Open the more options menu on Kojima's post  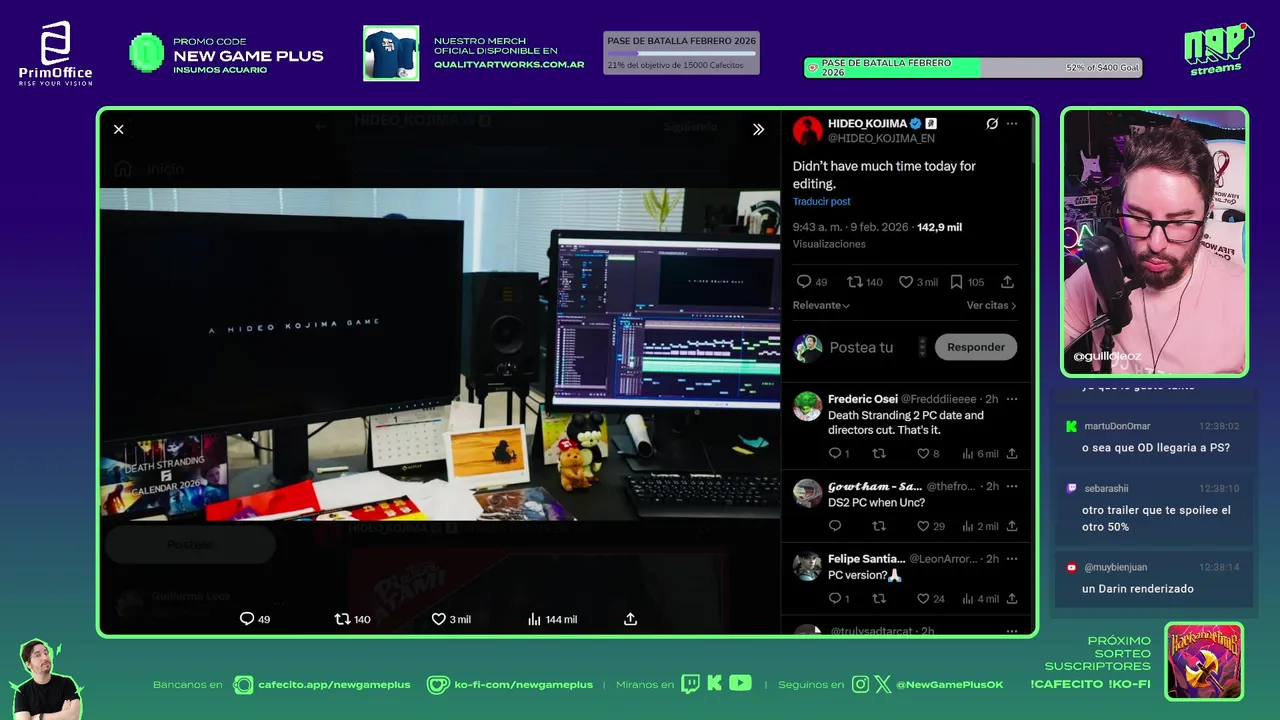click(1012, 124)
